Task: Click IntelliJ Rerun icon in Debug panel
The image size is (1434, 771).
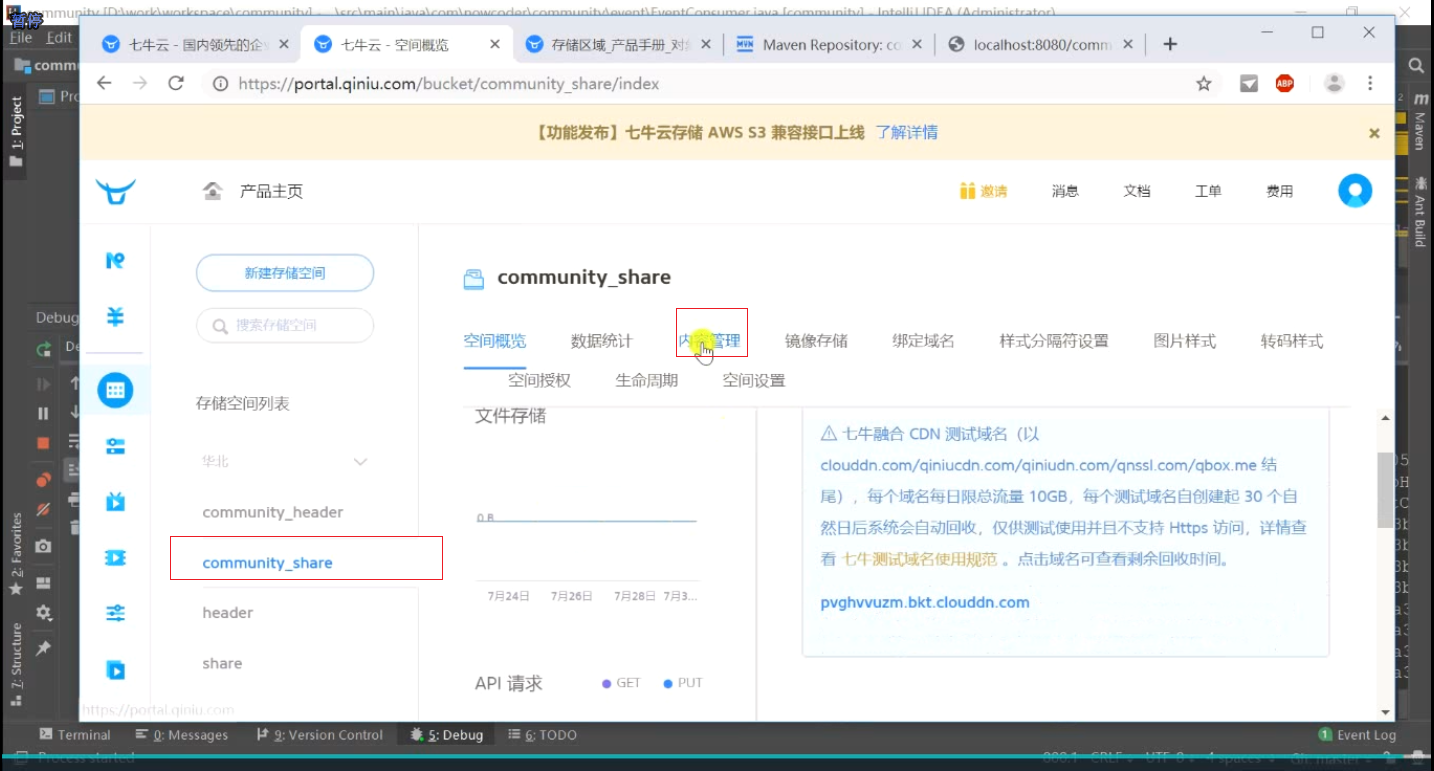Action: (x=43, y=350)
